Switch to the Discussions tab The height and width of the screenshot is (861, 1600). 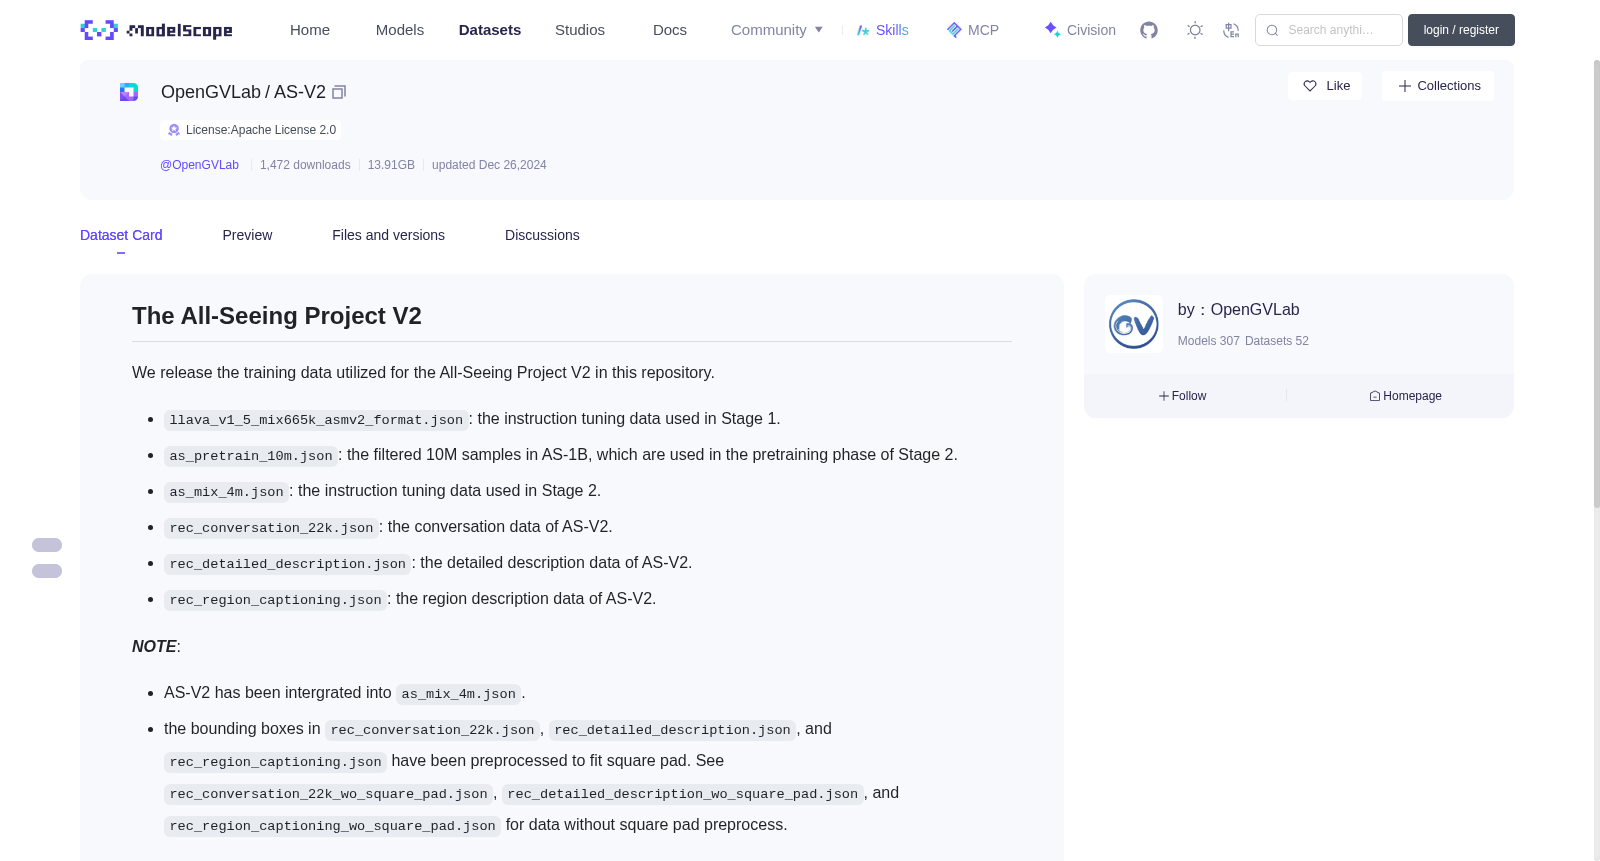[x=542, y=235]
